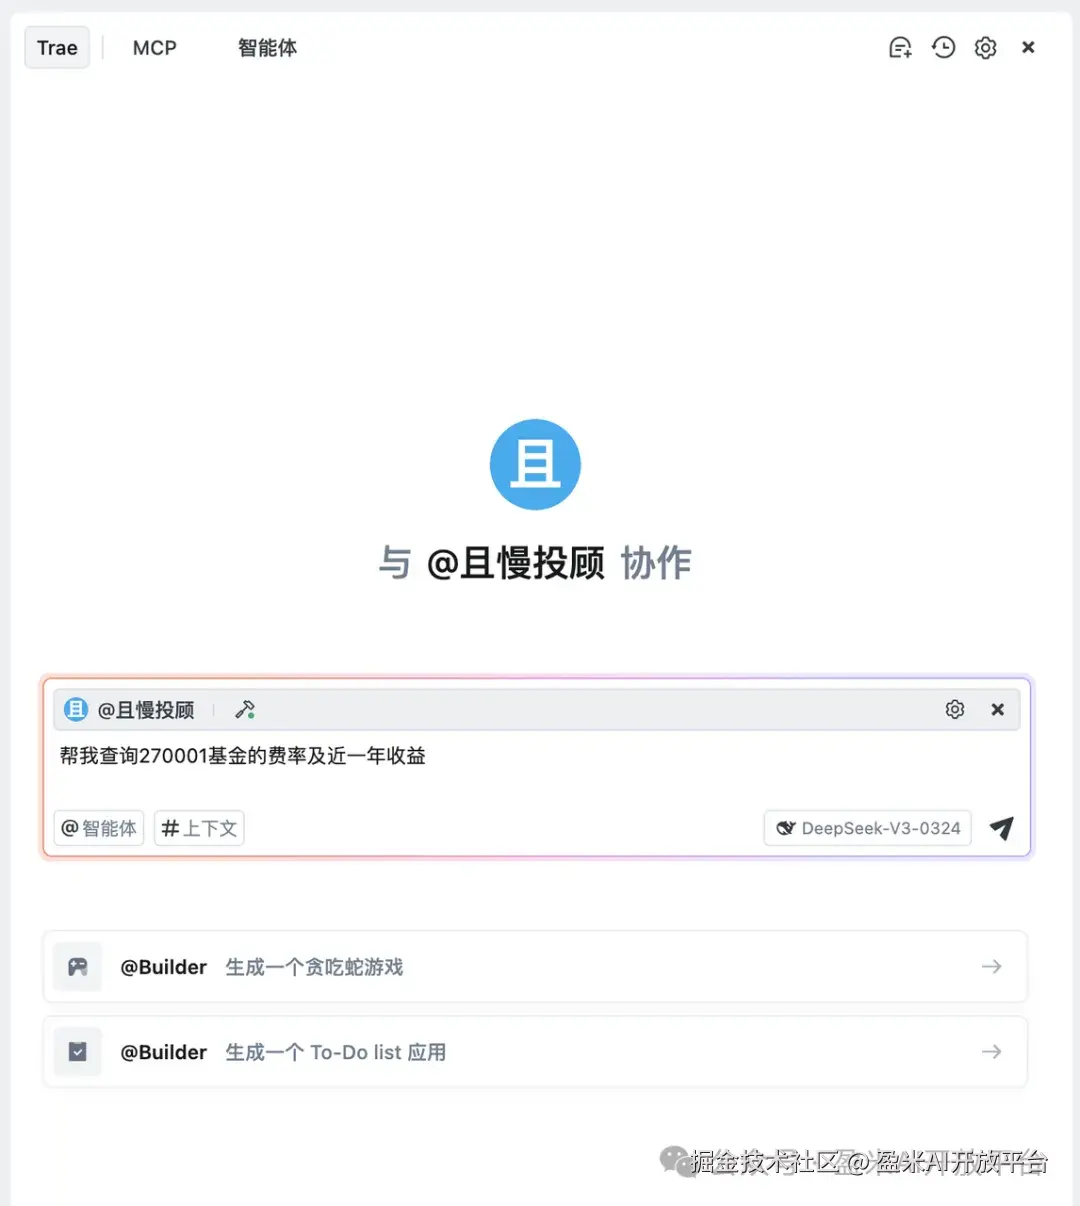Expand the To-Do list 应用 suggestion
1080x1206 pixels.
point(991,1051)
